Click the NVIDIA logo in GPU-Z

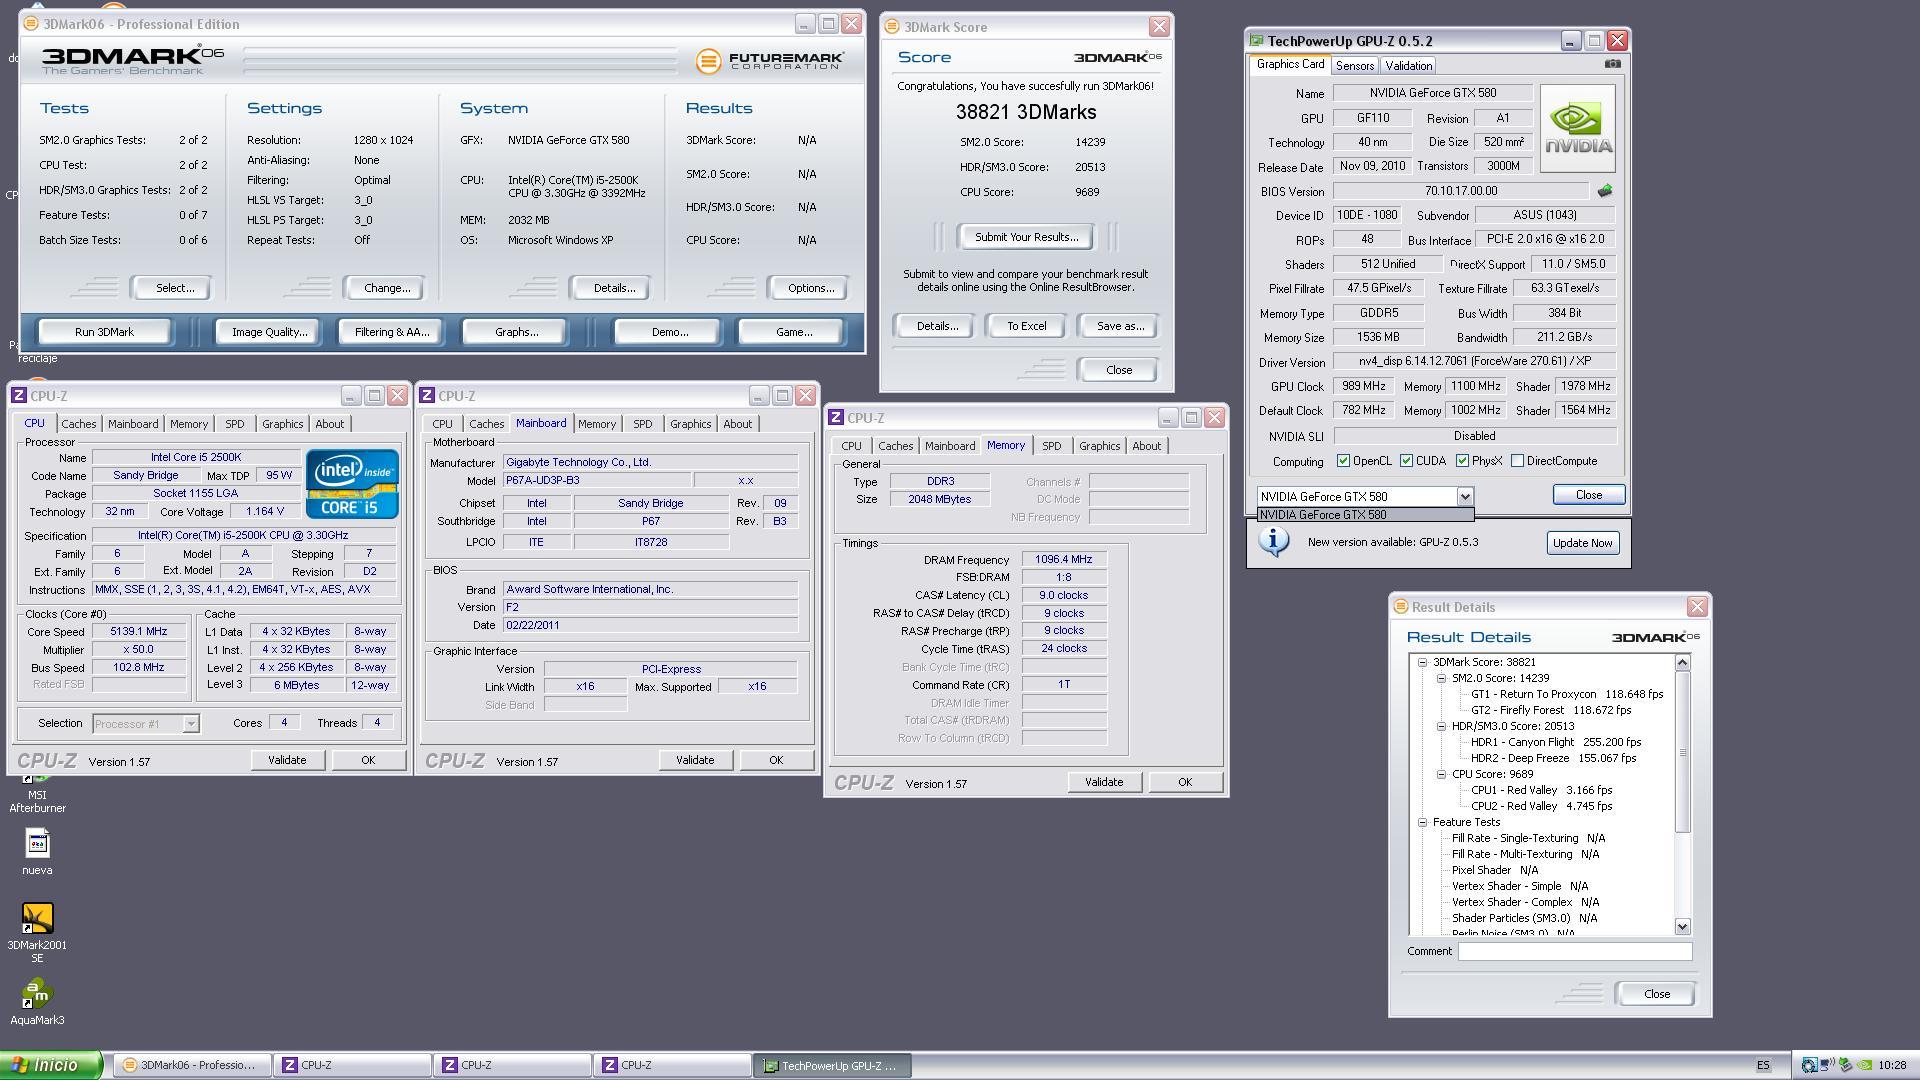[x=1577, y=128]
